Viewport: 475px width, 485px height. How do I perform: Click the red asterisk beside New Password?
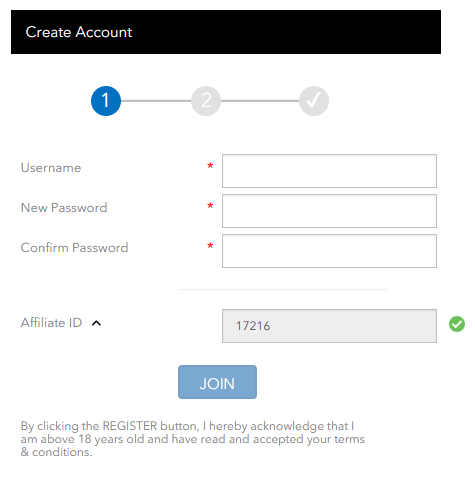click(x=210, y=206)
